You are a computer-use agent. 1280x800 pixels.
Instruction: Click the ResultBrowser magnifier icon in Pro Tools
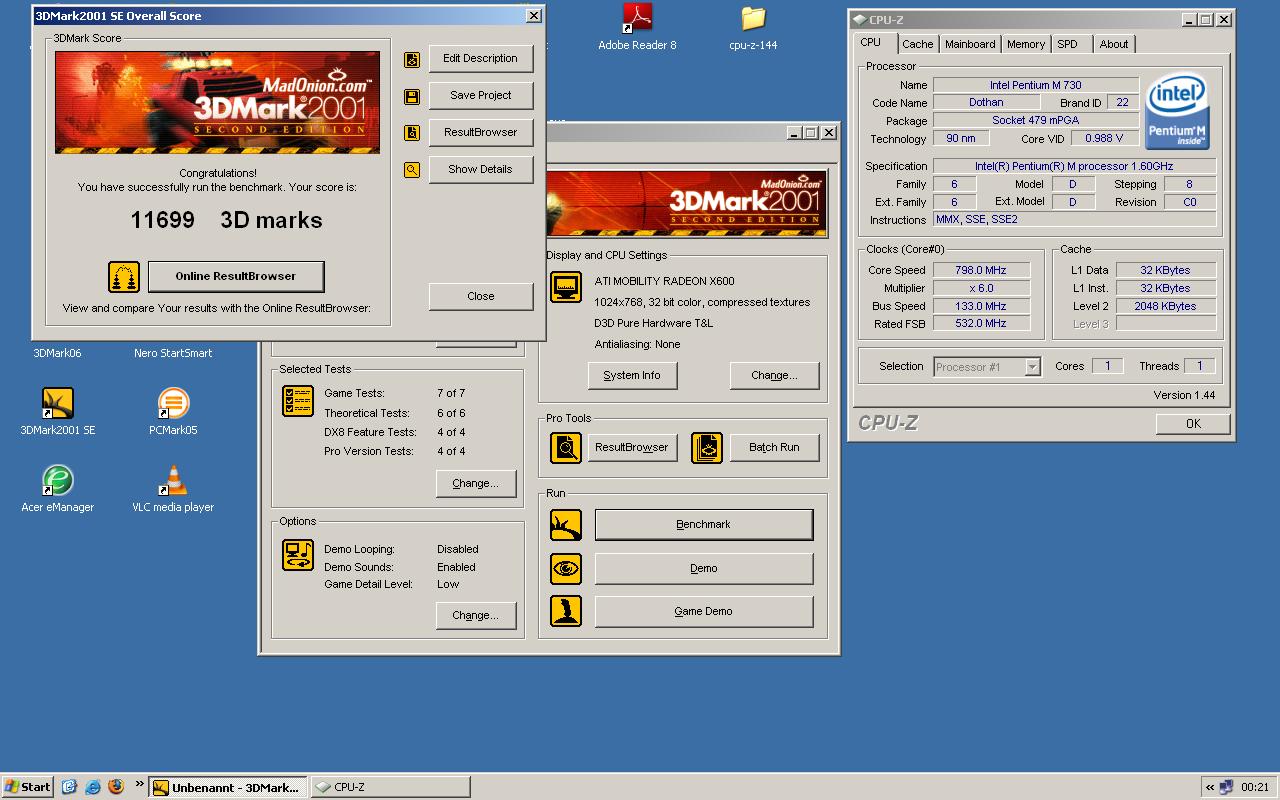(566, 447)
